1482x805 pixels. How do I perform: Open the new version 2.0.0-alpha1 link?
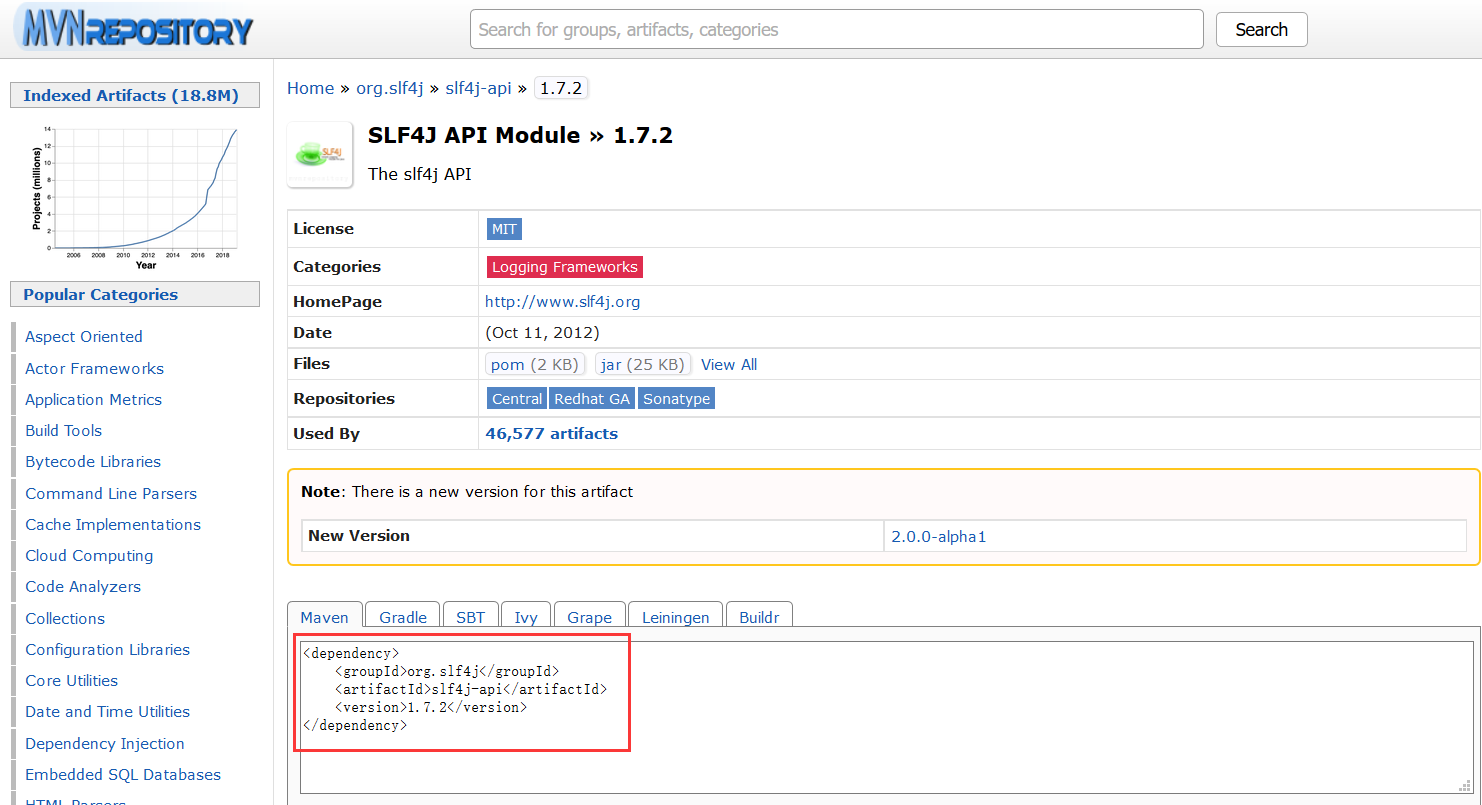938,536
